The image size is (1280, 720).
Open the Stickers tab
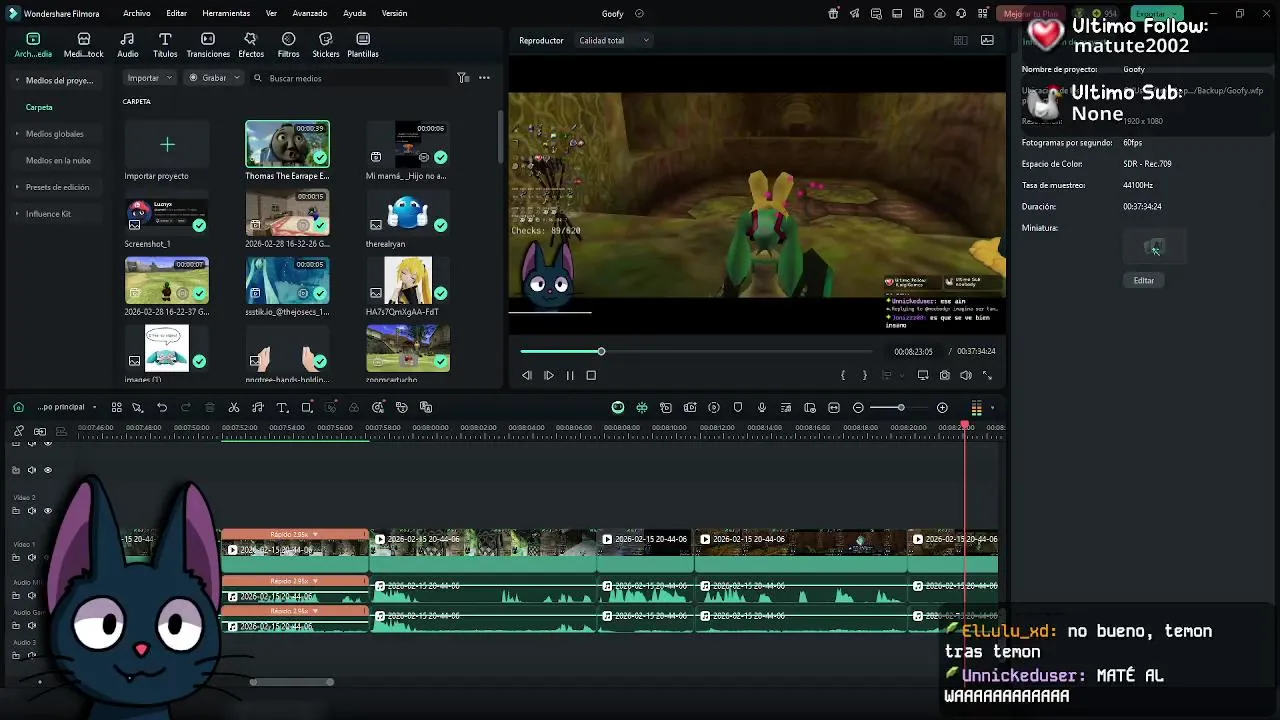[x=325, y=45]
